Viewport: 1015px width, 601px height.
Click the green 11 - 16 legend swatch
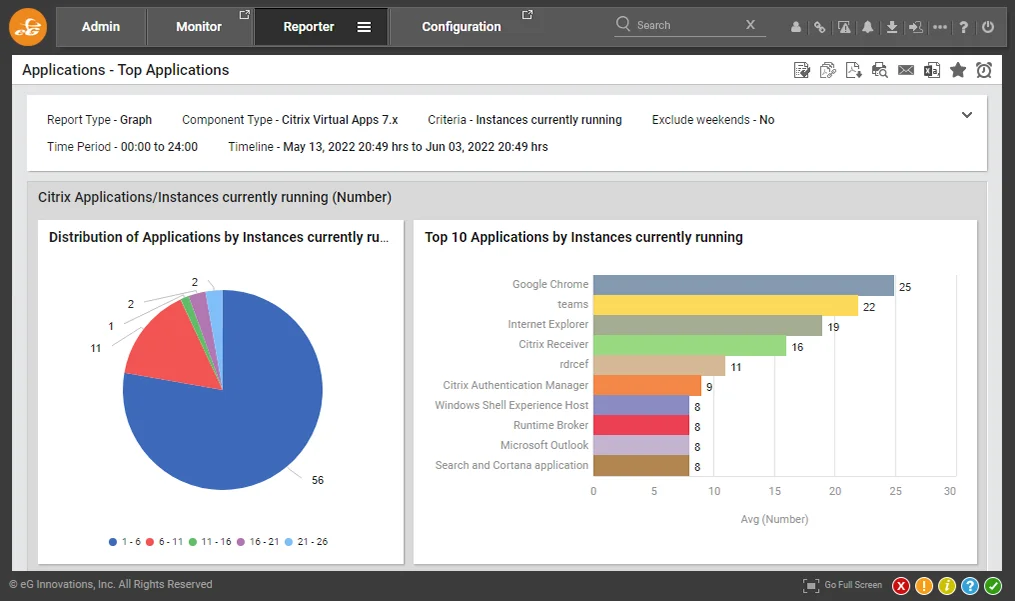pyautogui.click(x=192, y=542)
